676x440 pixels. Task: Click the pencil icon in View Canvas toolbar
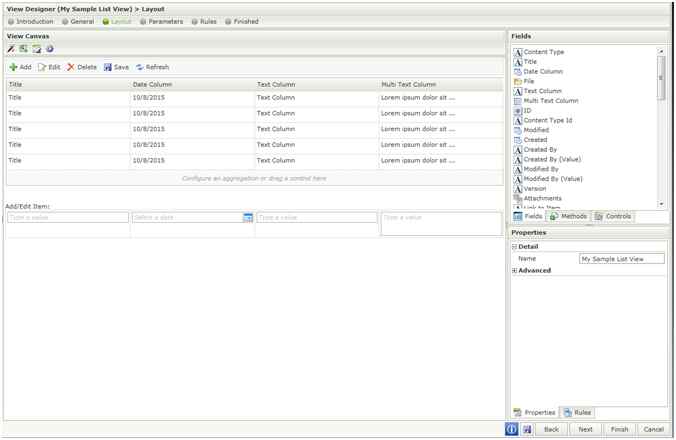(11, 49)
